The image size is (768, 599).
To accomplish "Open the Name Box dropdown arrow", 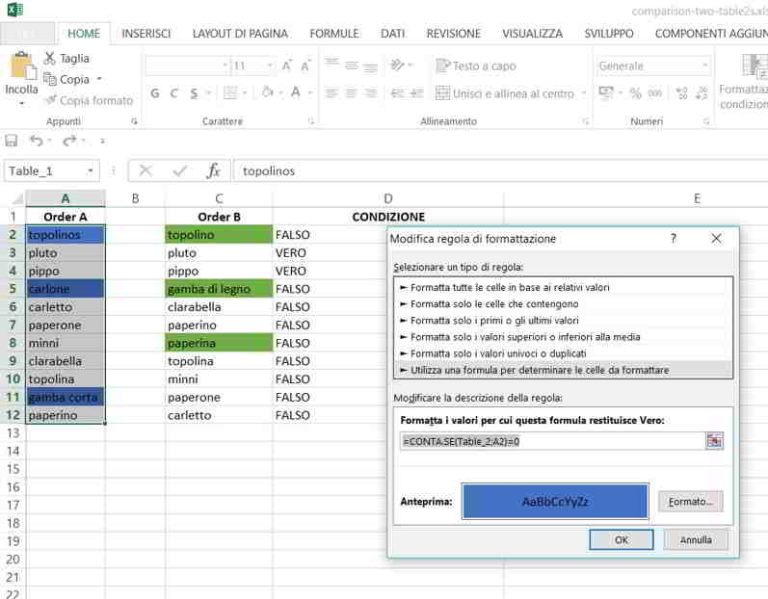I will click(91, 171).
